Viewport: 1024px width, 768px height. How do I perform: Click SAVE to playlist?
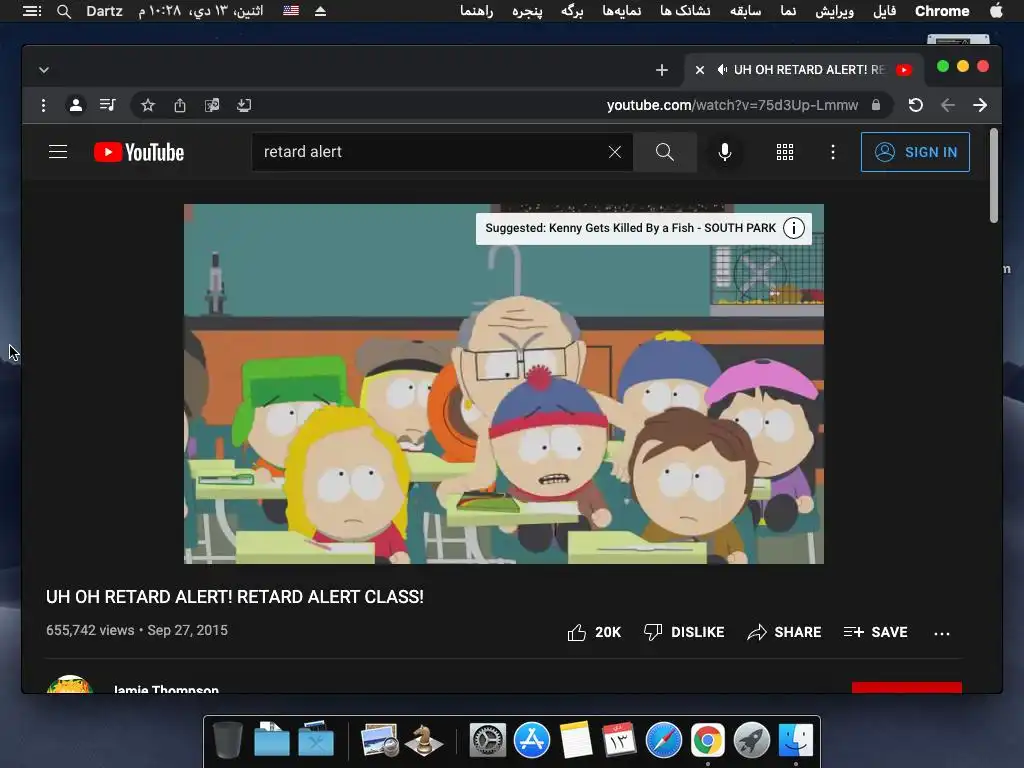875,632
